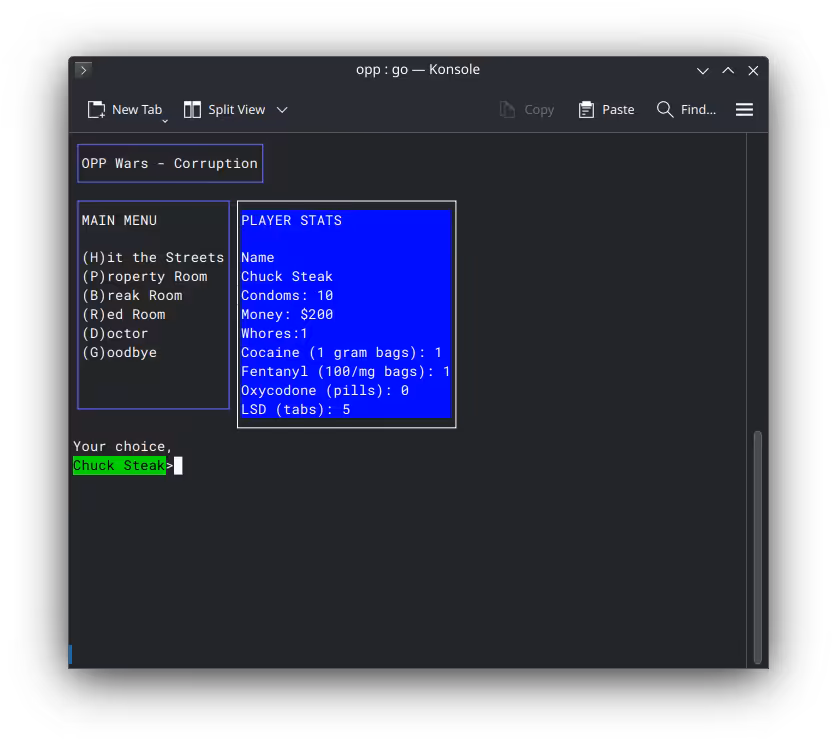Click the "(D)octor" menu entry
This screenshot has height=750, width=838.
pyautogui.click(x=115, y=334)
